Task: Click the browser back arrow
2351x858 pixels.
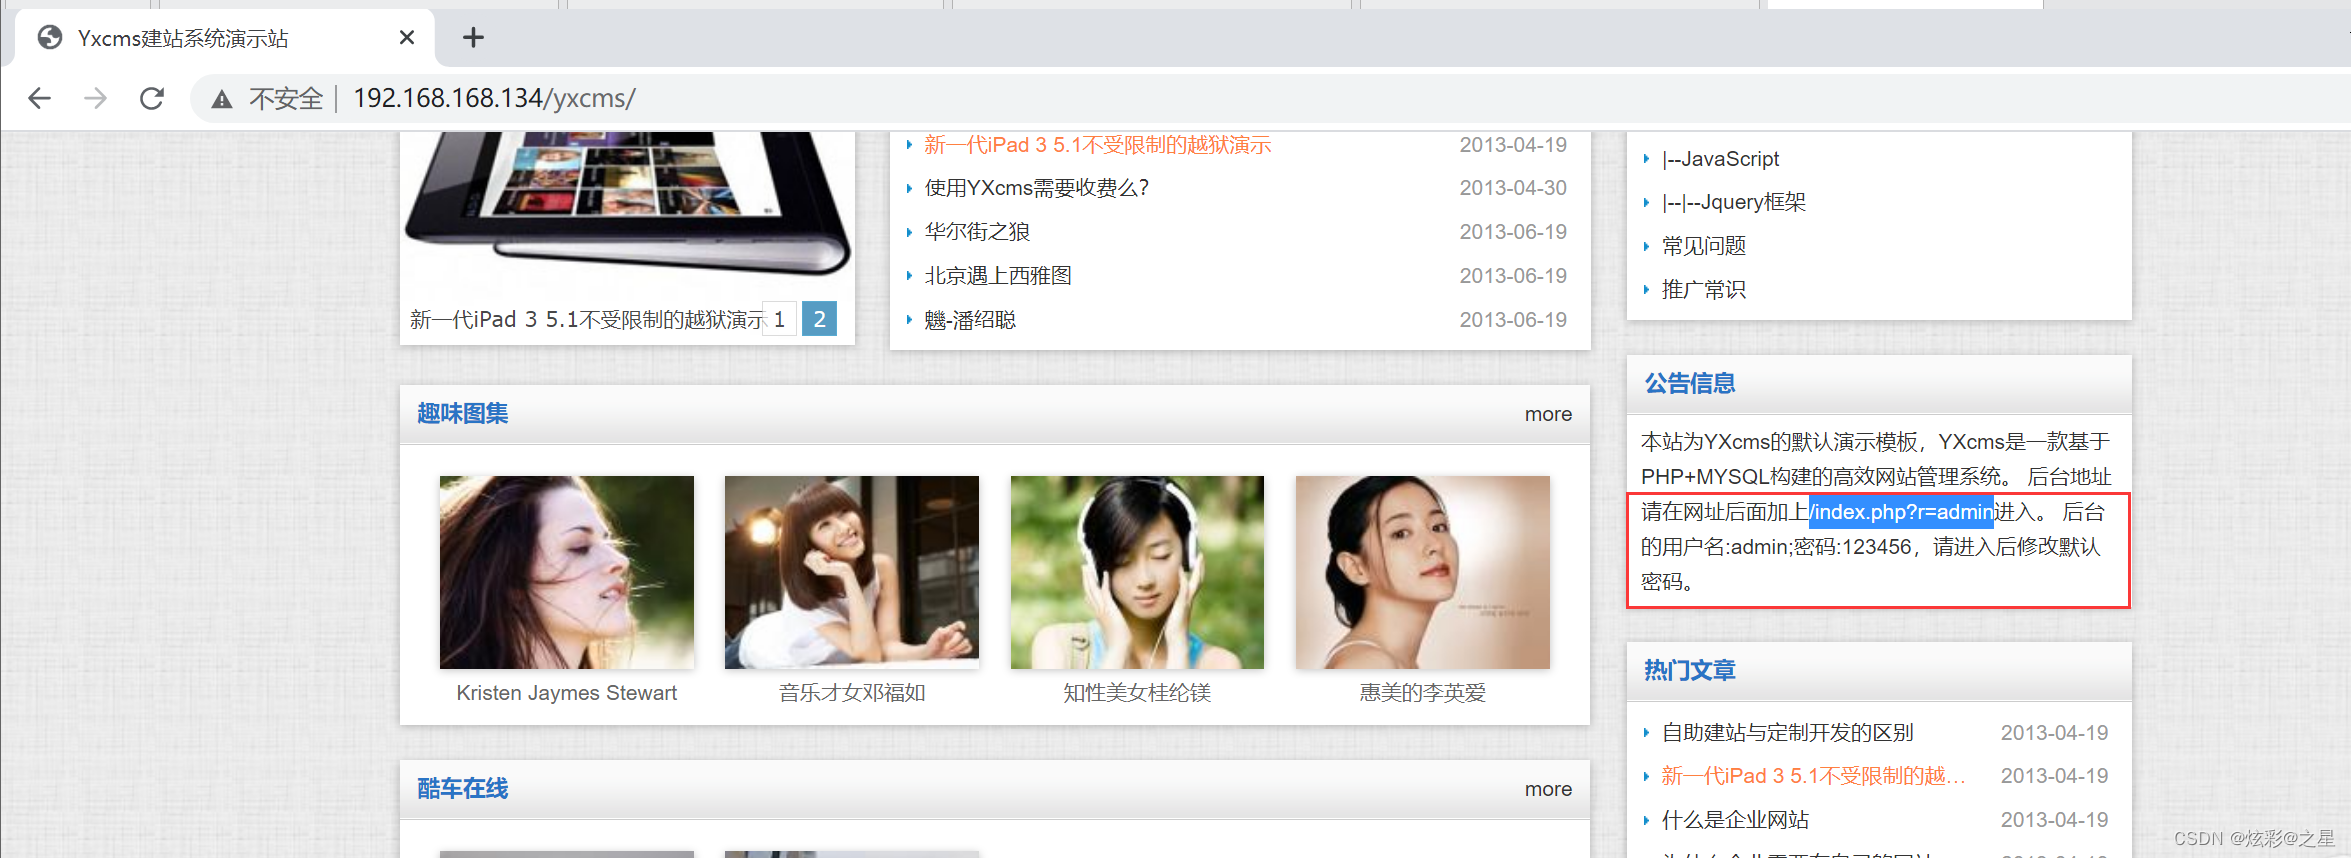Action: [40, 98]
